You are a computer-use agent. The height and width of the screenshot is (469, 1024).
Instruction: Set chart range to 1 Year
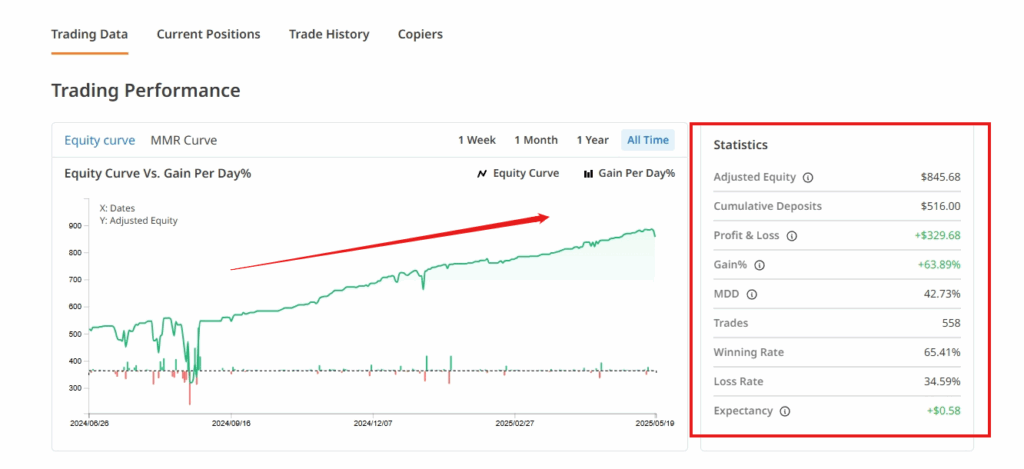pyautogui.click(x=592, y=140)
